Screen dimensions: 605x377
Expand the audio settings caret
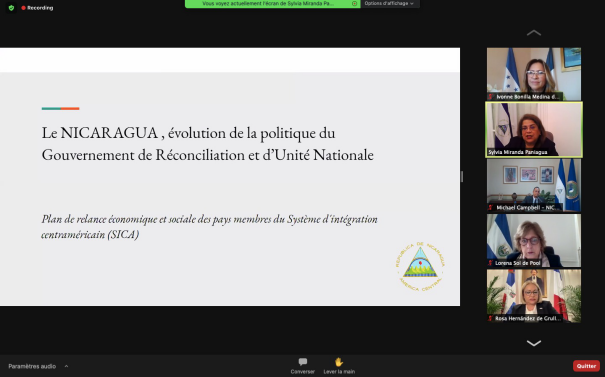tap(66, 366)
